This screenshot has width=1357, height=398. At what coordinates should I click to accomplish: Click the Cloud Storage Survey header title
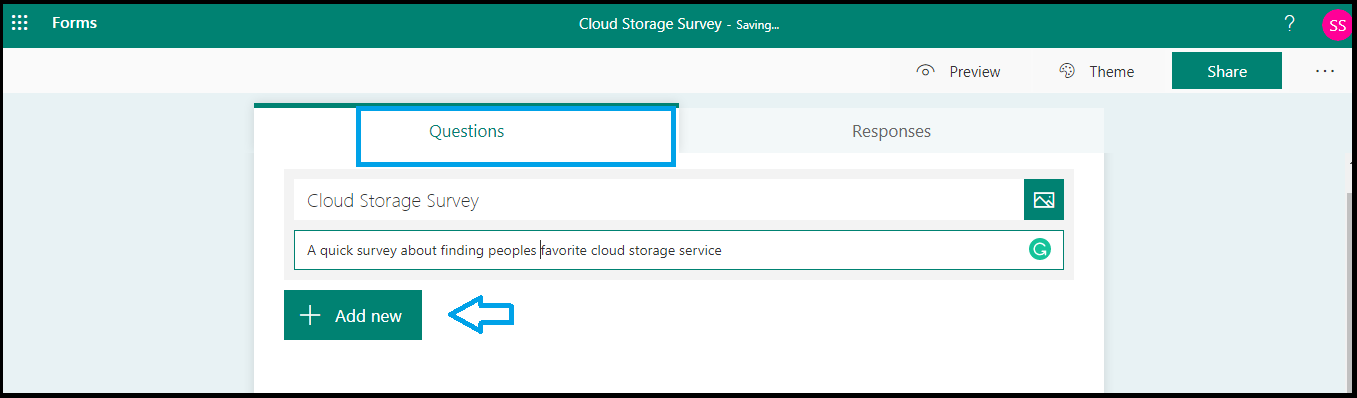pos(650,24)
